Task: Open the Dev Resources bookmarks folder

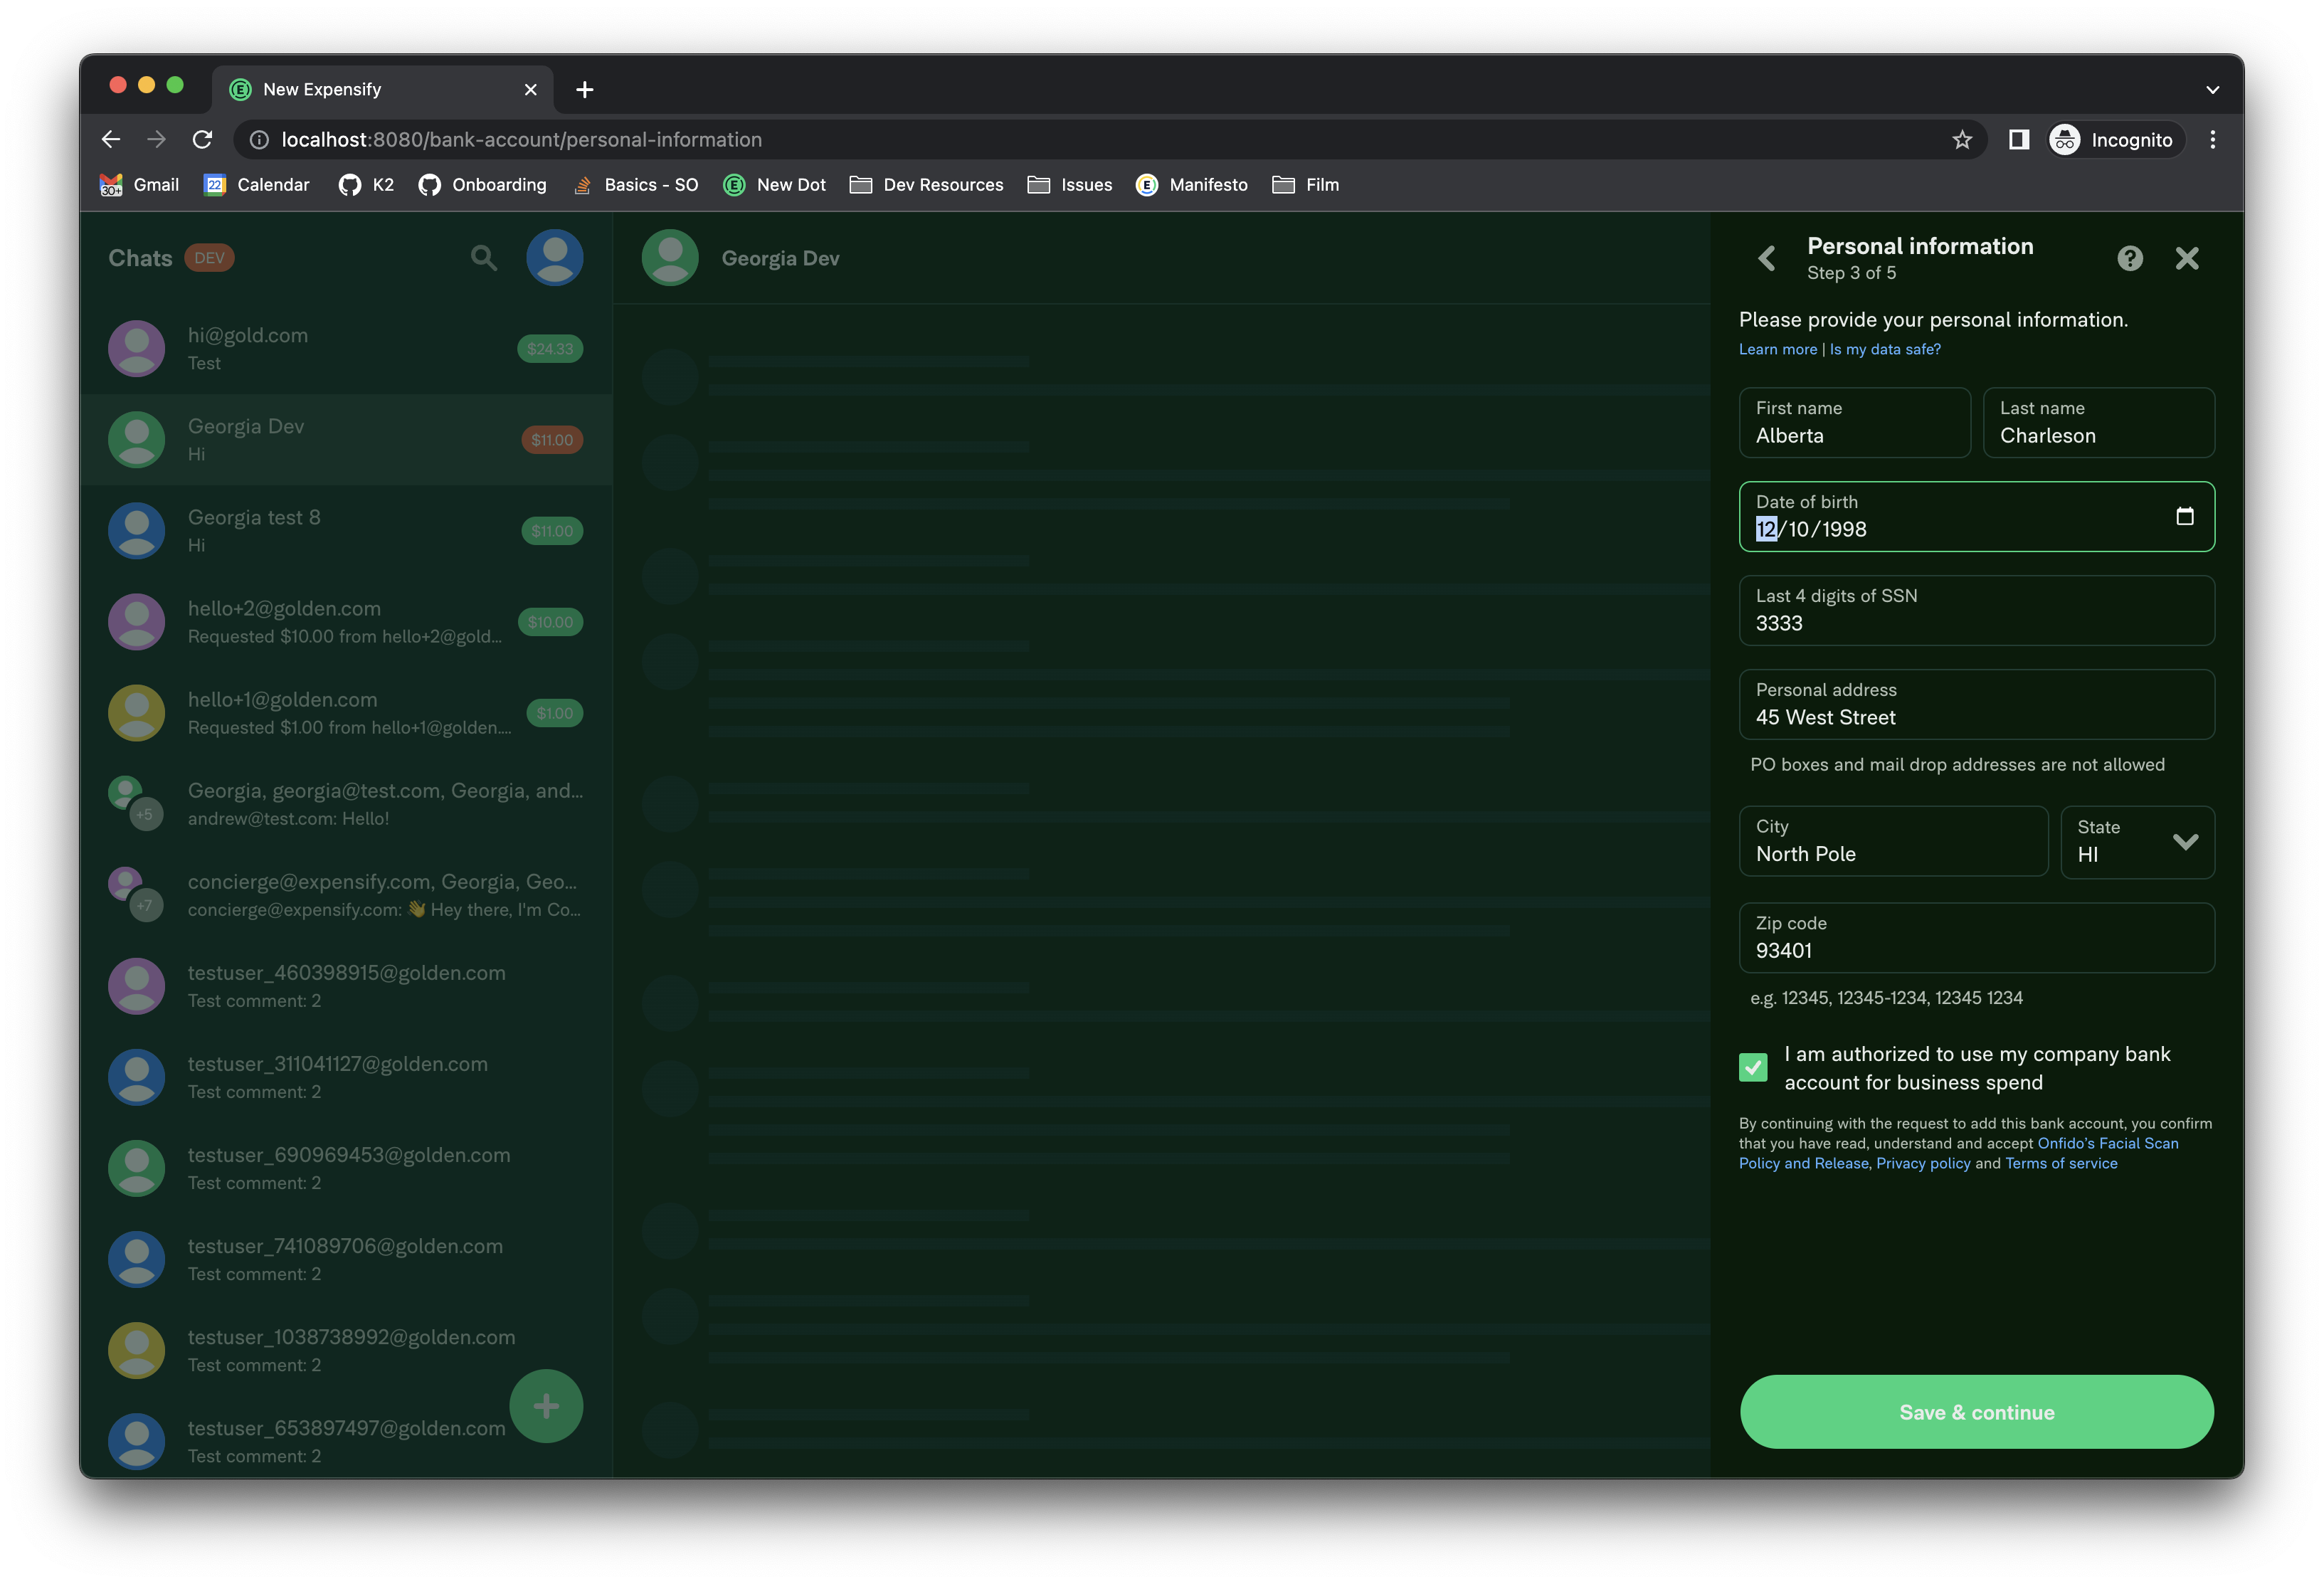Action: pyautogui.click(x=927, y=185)
